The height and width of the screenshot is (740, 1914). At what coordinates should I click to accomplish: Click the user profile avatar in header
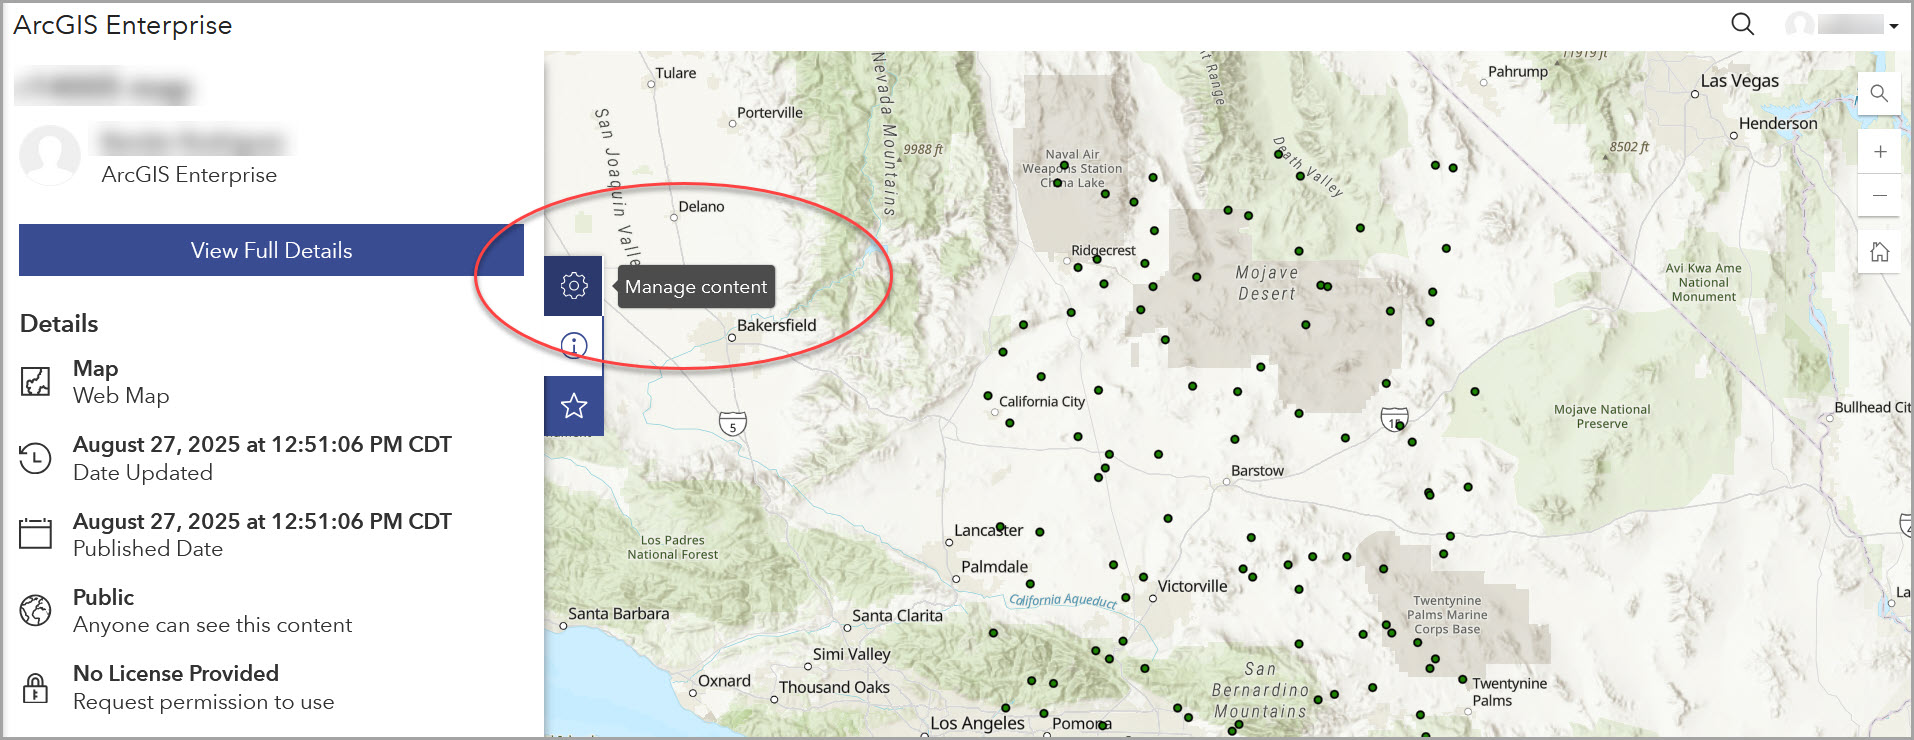[x=1800, y=25]
